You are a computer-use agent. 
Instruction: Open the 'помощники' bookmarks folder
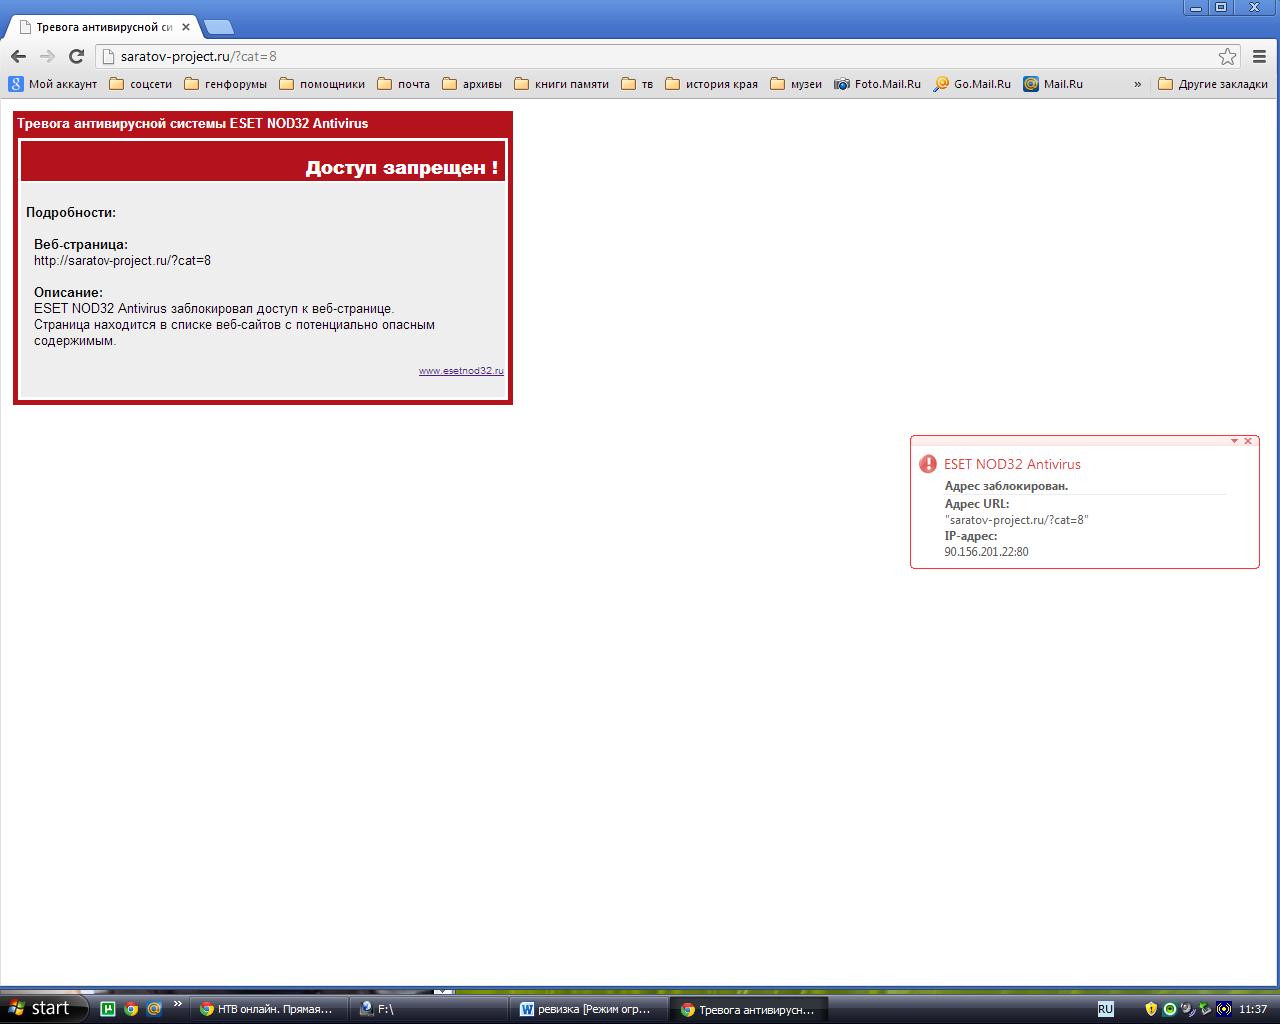tap(321, 84)
